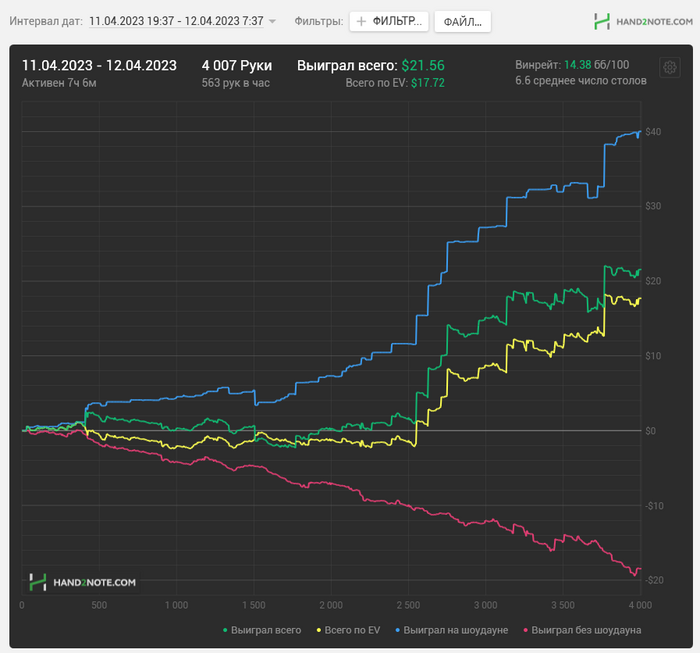Click the ФИЛЬТР... add filter button
The width and height of the screenshot is (700, 653).
[389, 21]
